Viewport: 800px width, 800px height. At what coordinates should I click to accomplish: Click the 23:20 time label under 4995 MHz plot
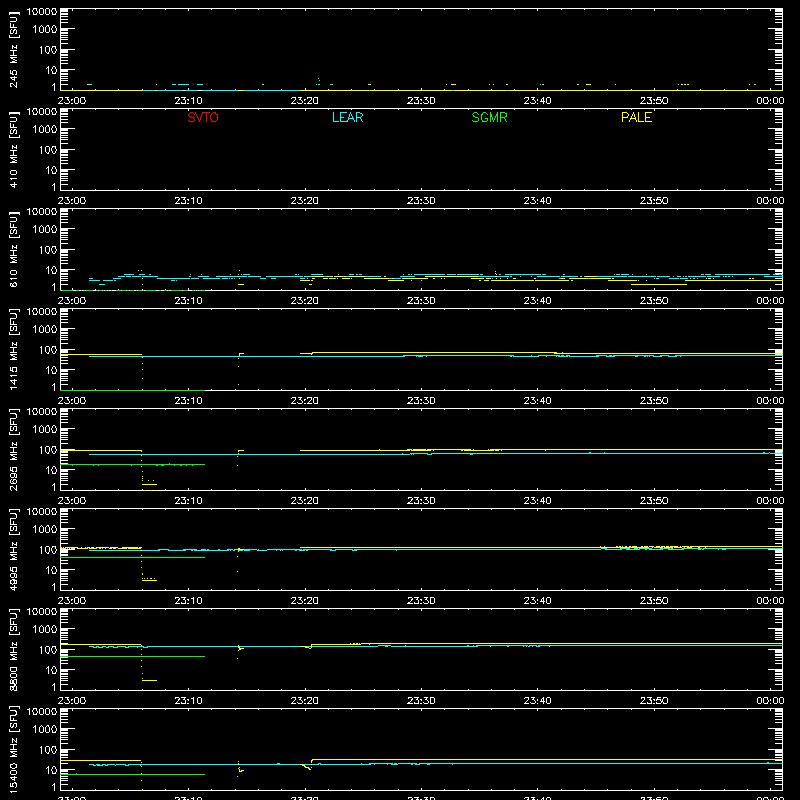click(305, 601)
